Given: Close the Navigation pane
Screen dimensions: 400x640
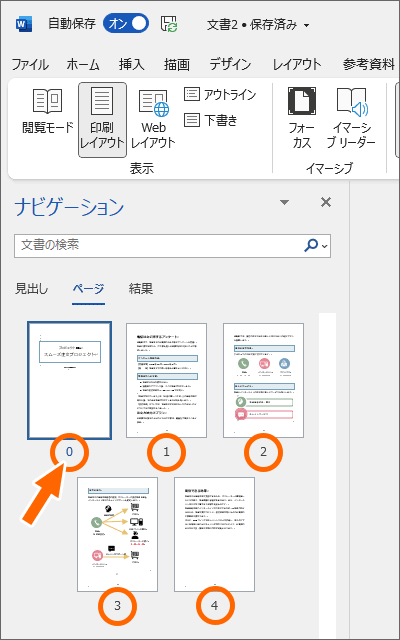Looking at the screenshot, I should coord(326,202).
